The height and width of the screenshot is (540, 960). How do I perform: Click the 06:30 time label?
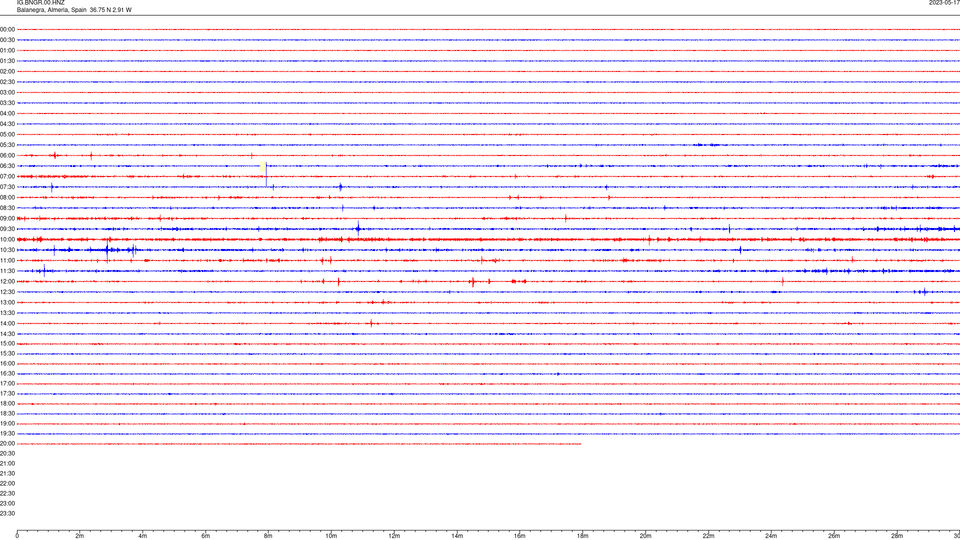7,166
